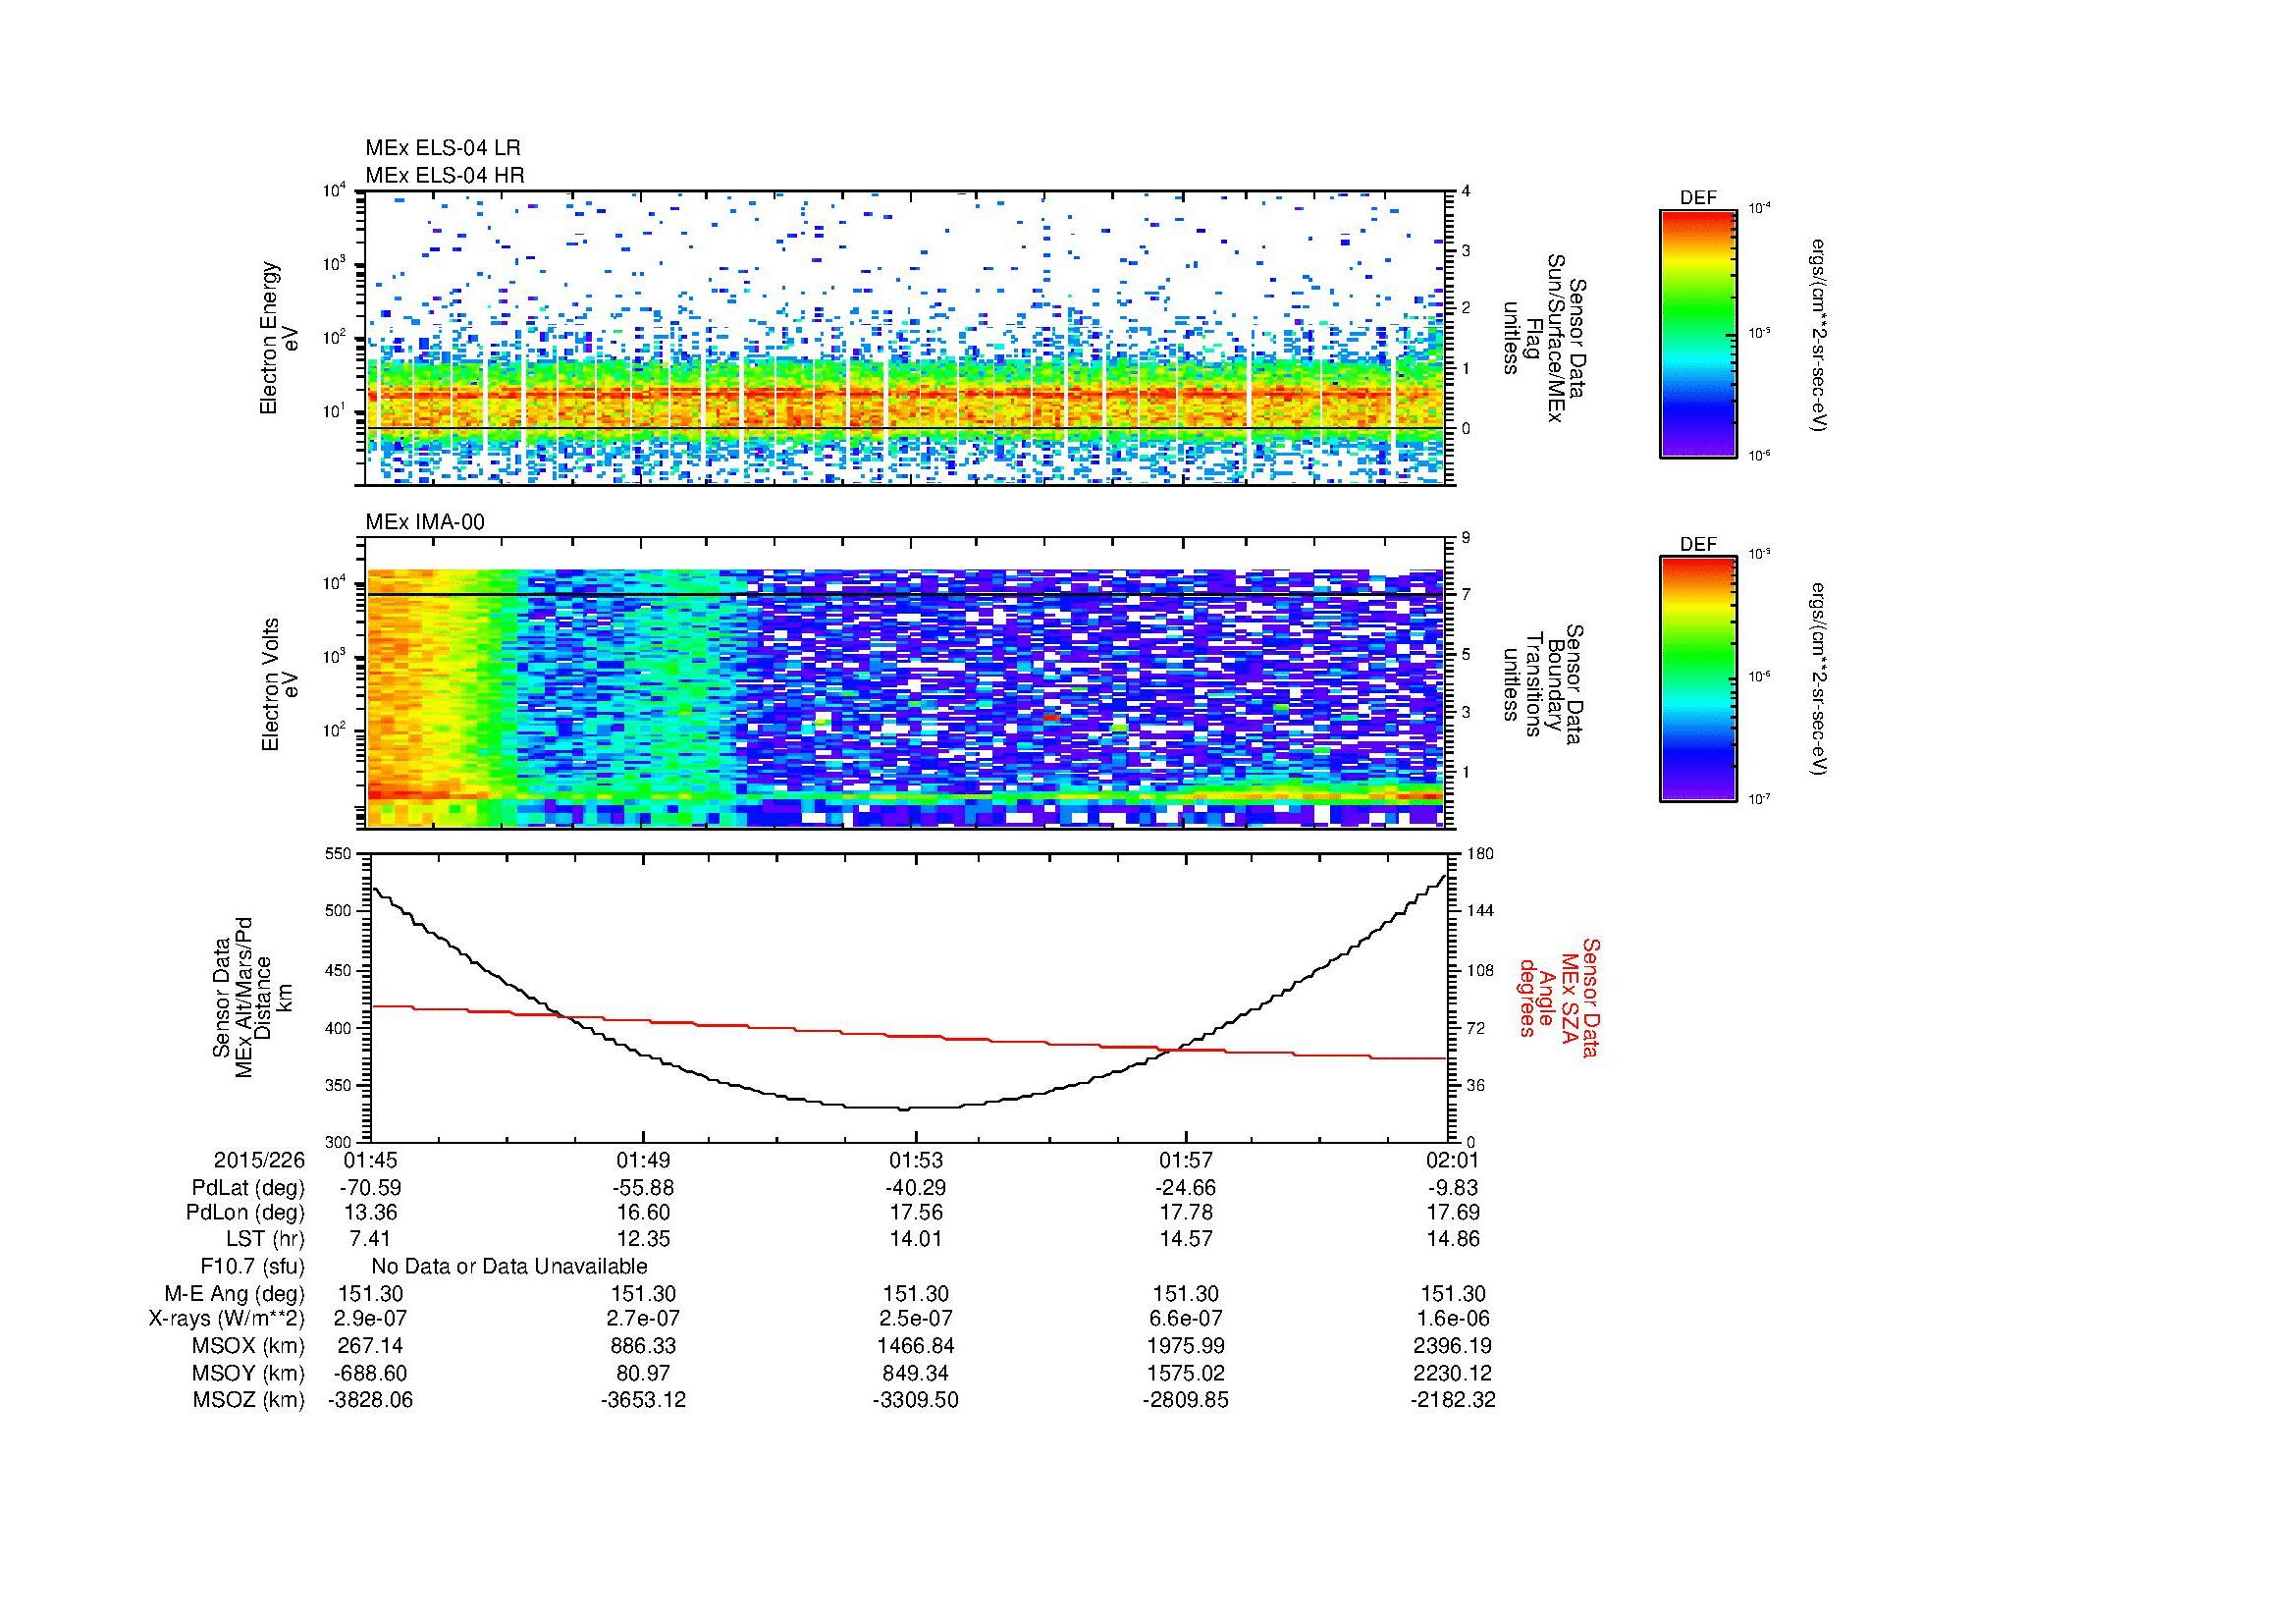Click the 'Boundary Transitions' axis label

tap(1545, 685)
